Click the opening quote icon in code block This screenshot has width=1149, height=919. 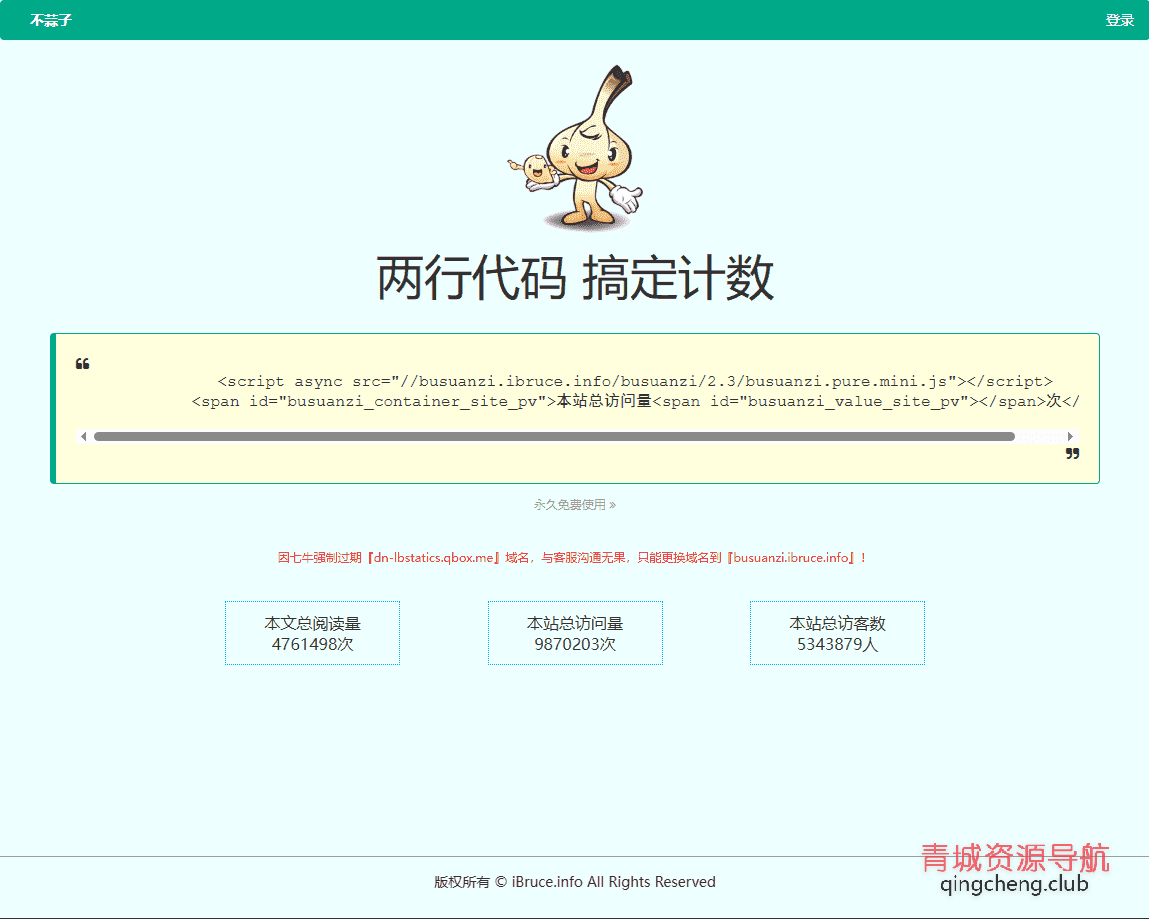[83, 364]
